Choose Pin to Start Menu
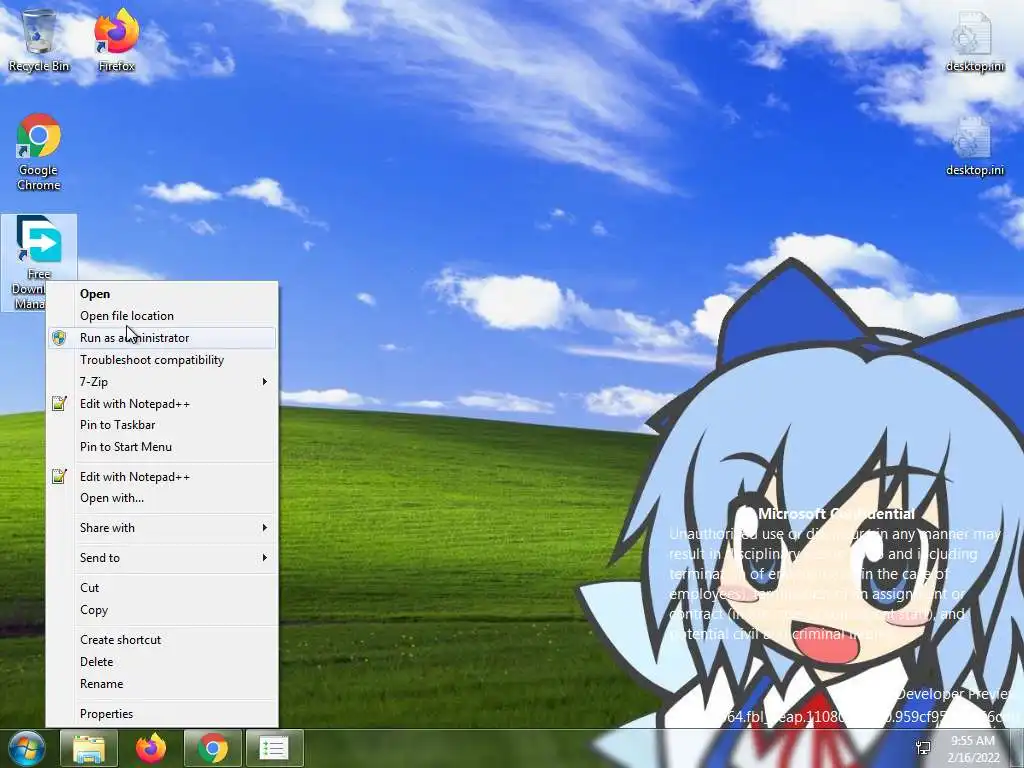This screenshot has height=768, width=1024. click(162, 447)
